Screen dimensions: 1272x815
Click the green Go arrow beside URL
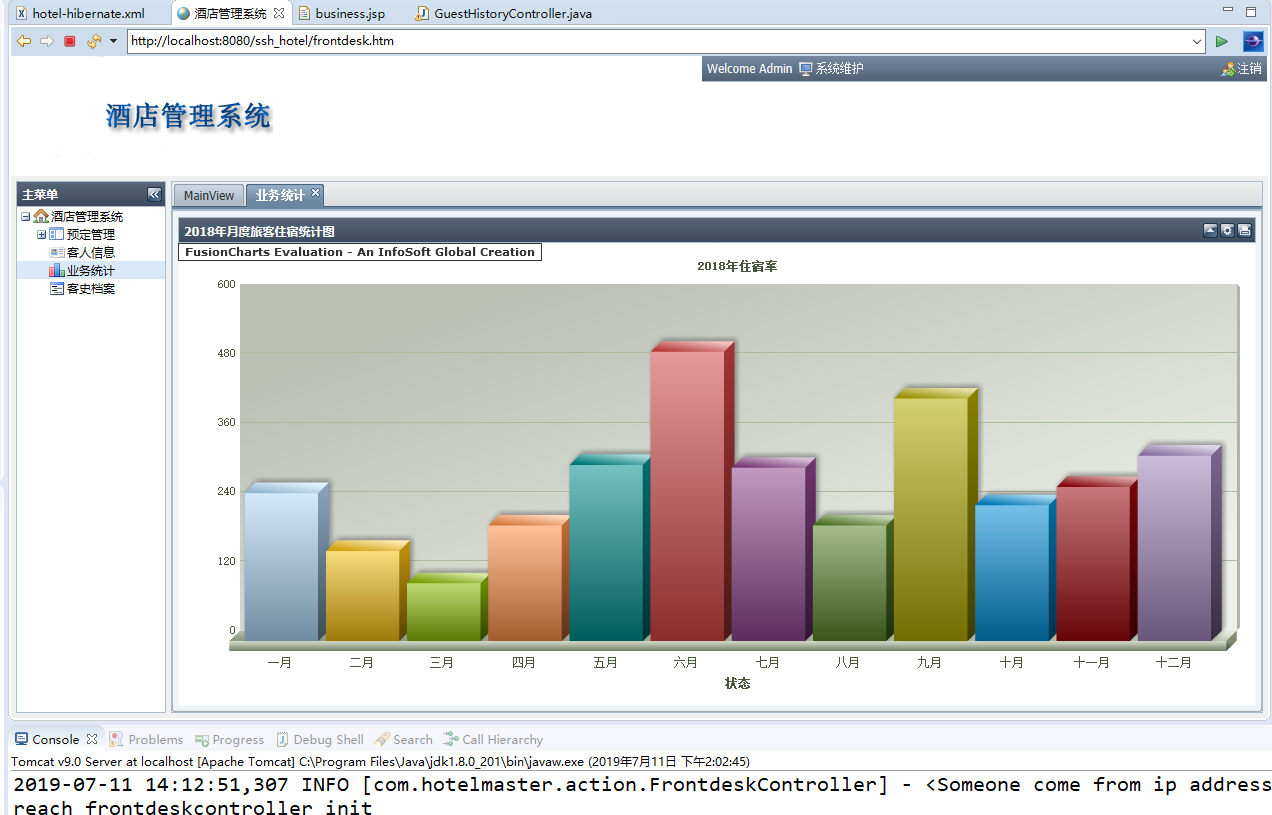(x=1222, y=41)
